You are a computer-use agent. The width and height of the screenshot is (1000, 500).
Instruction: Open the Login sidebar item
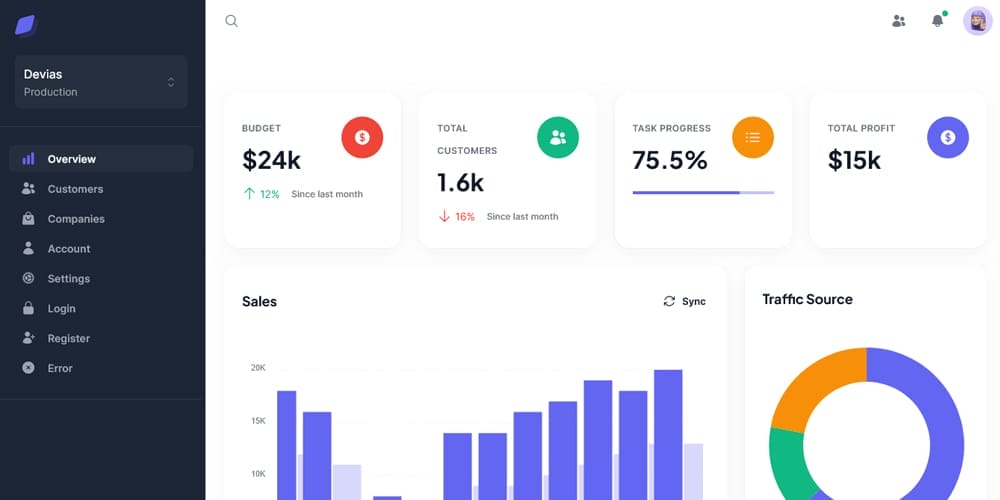(x=61, y=309)
